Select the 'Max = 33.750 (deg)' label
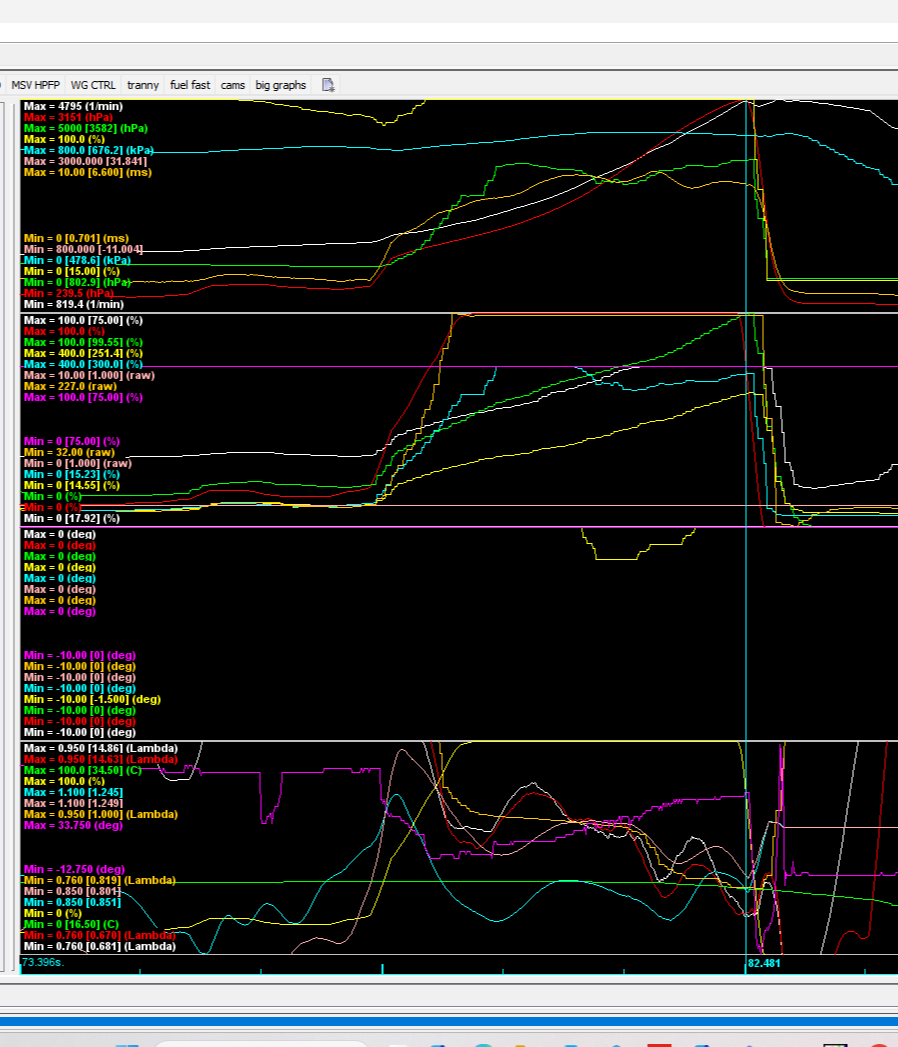 tap(73, 825)
